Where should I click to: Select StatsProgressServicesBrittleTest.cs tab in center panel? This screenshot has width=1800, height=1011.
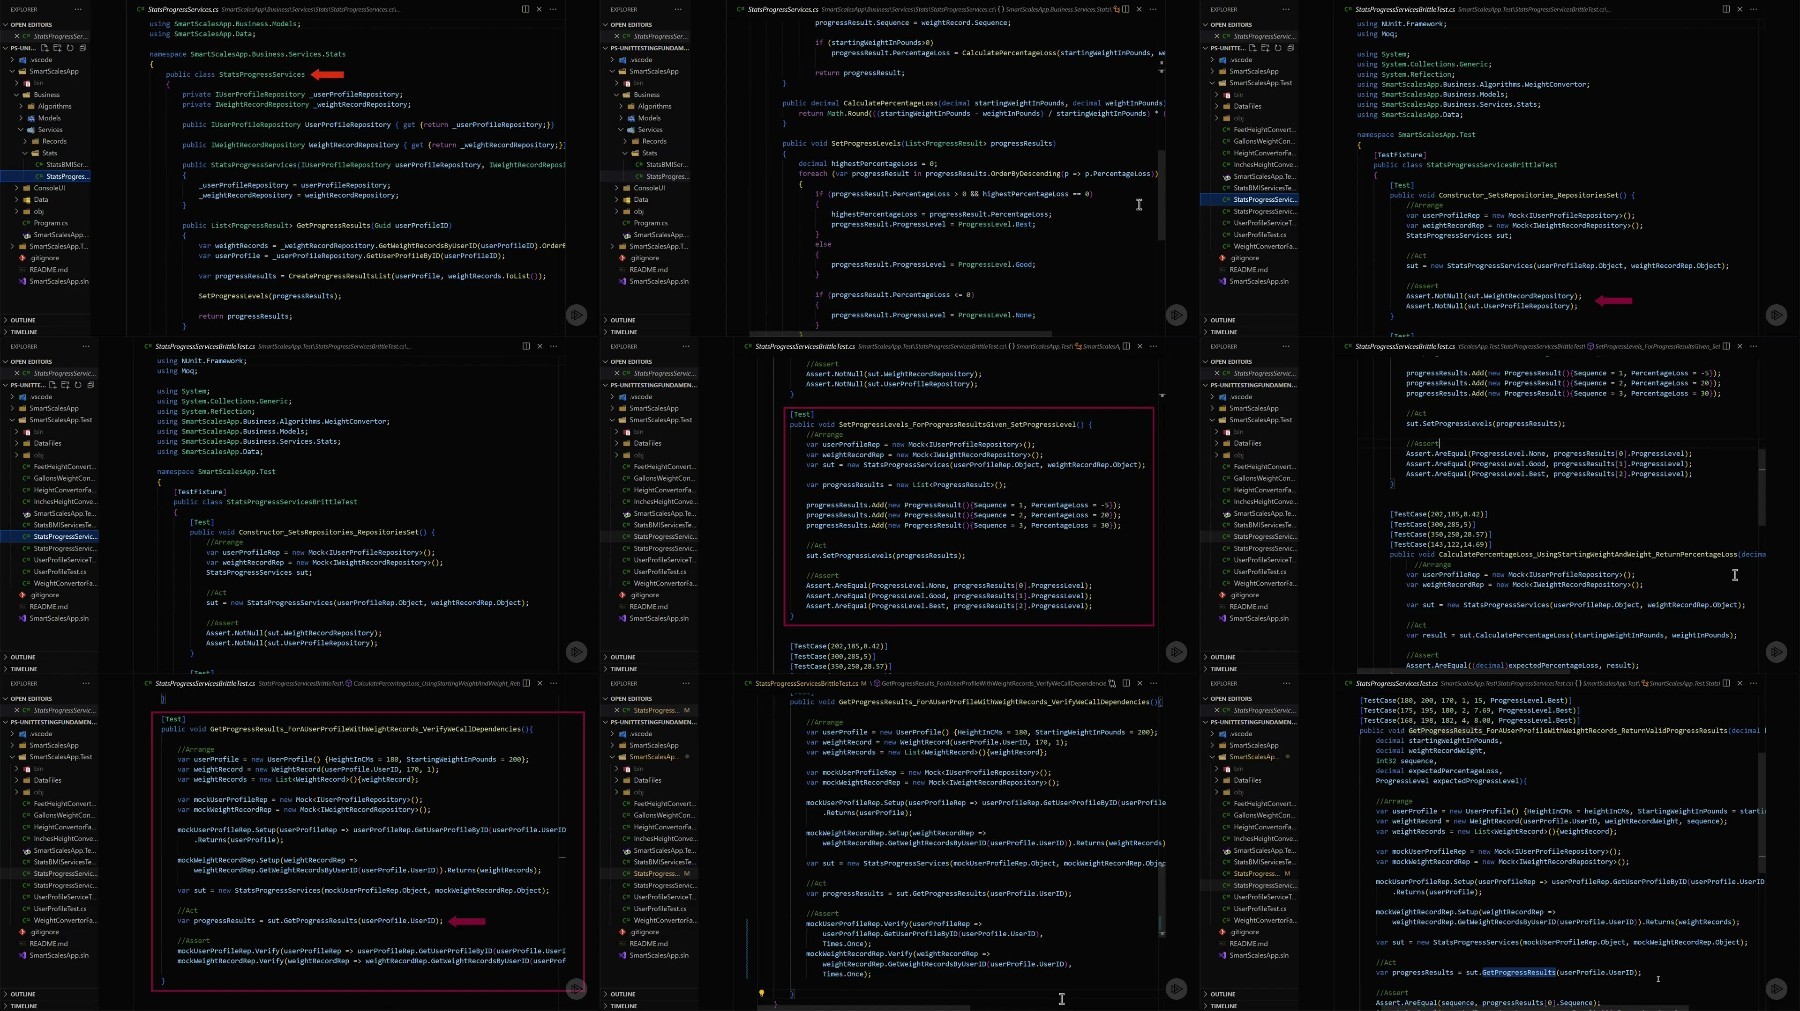805,346
